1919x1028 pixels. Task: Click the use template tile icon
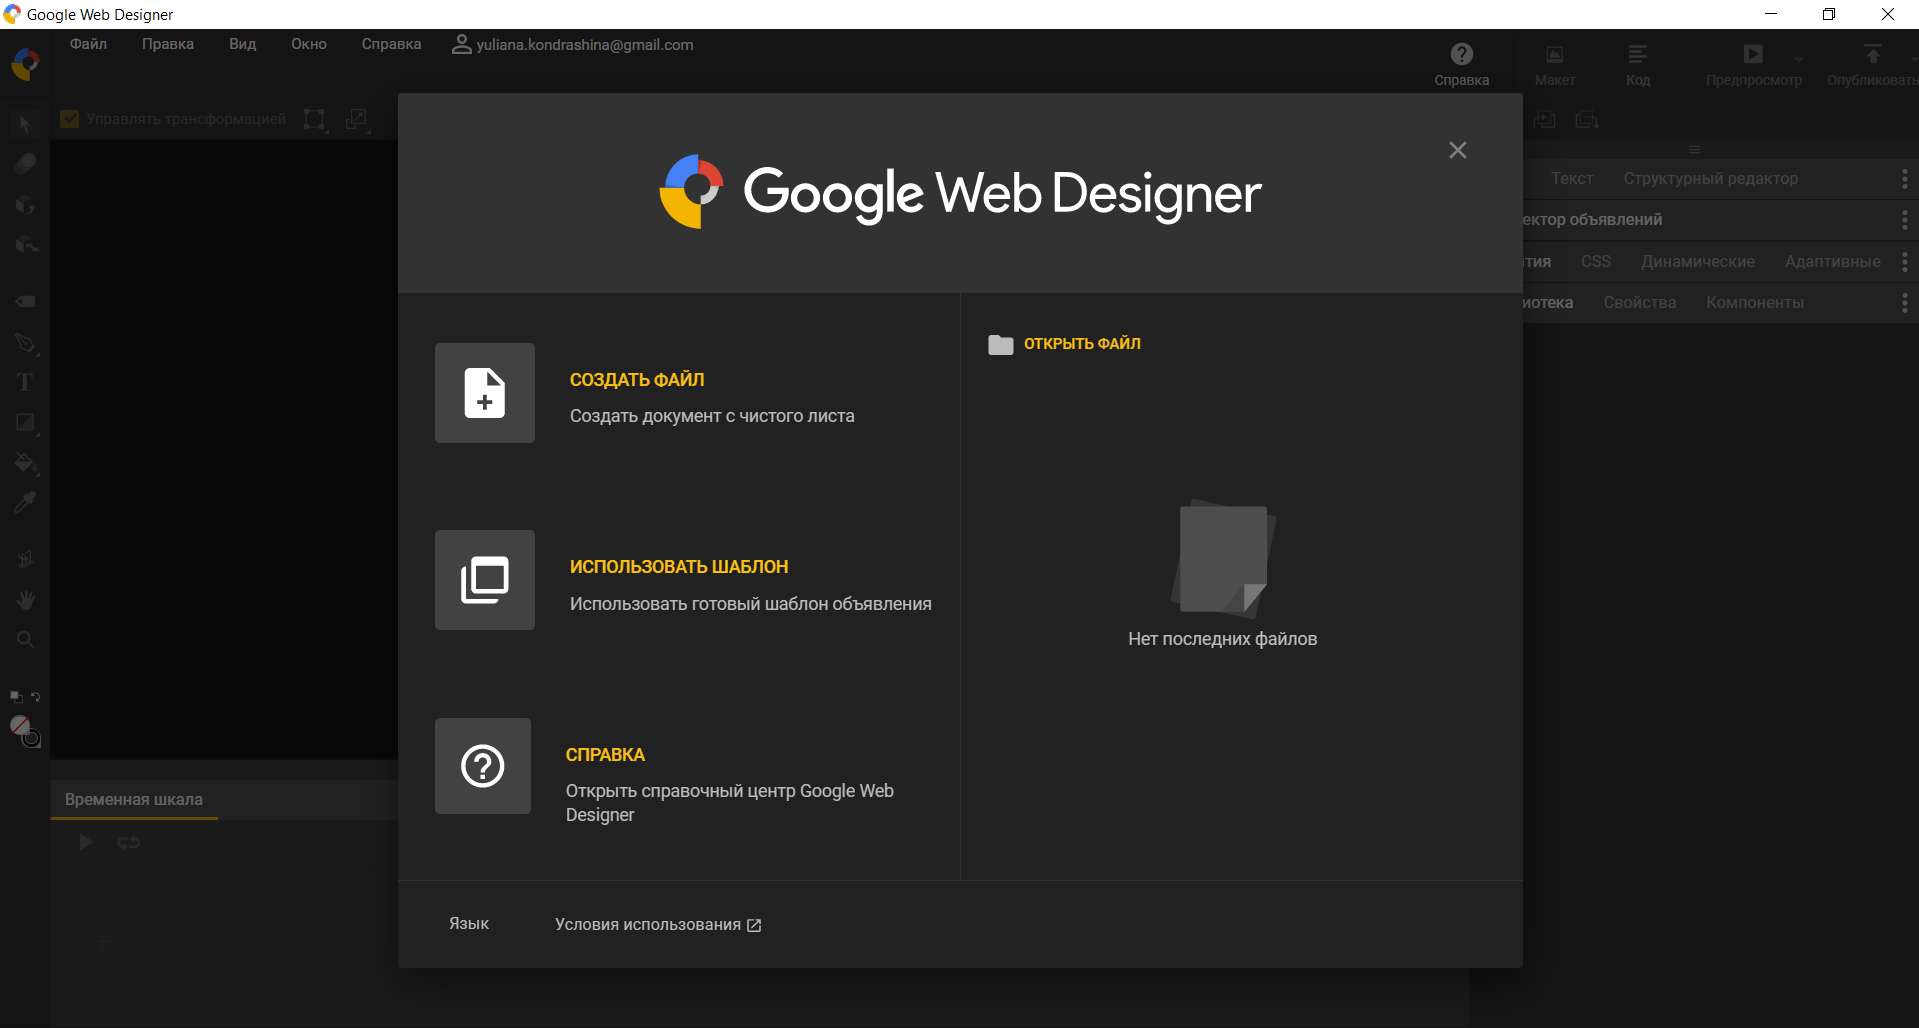[485, 580]
